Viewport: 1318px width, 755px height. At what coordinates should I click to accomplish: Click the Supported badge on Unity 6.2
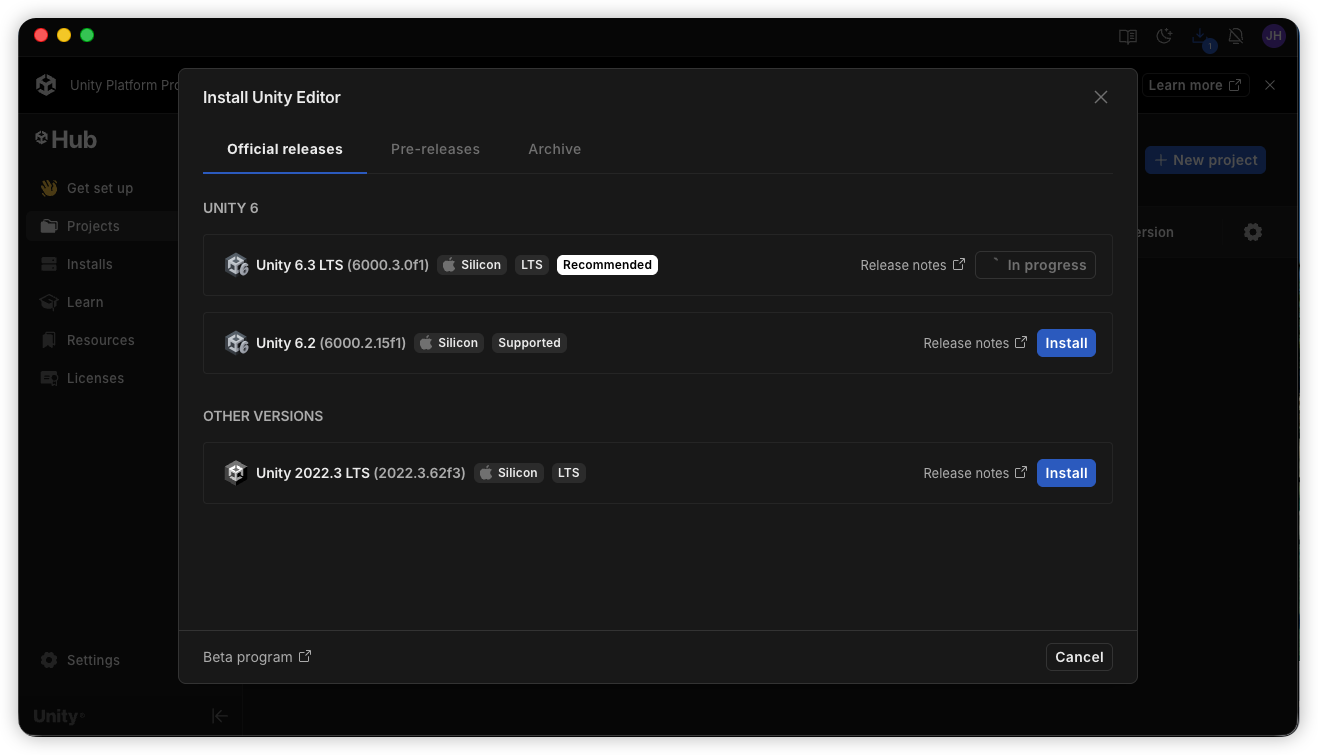529,343
